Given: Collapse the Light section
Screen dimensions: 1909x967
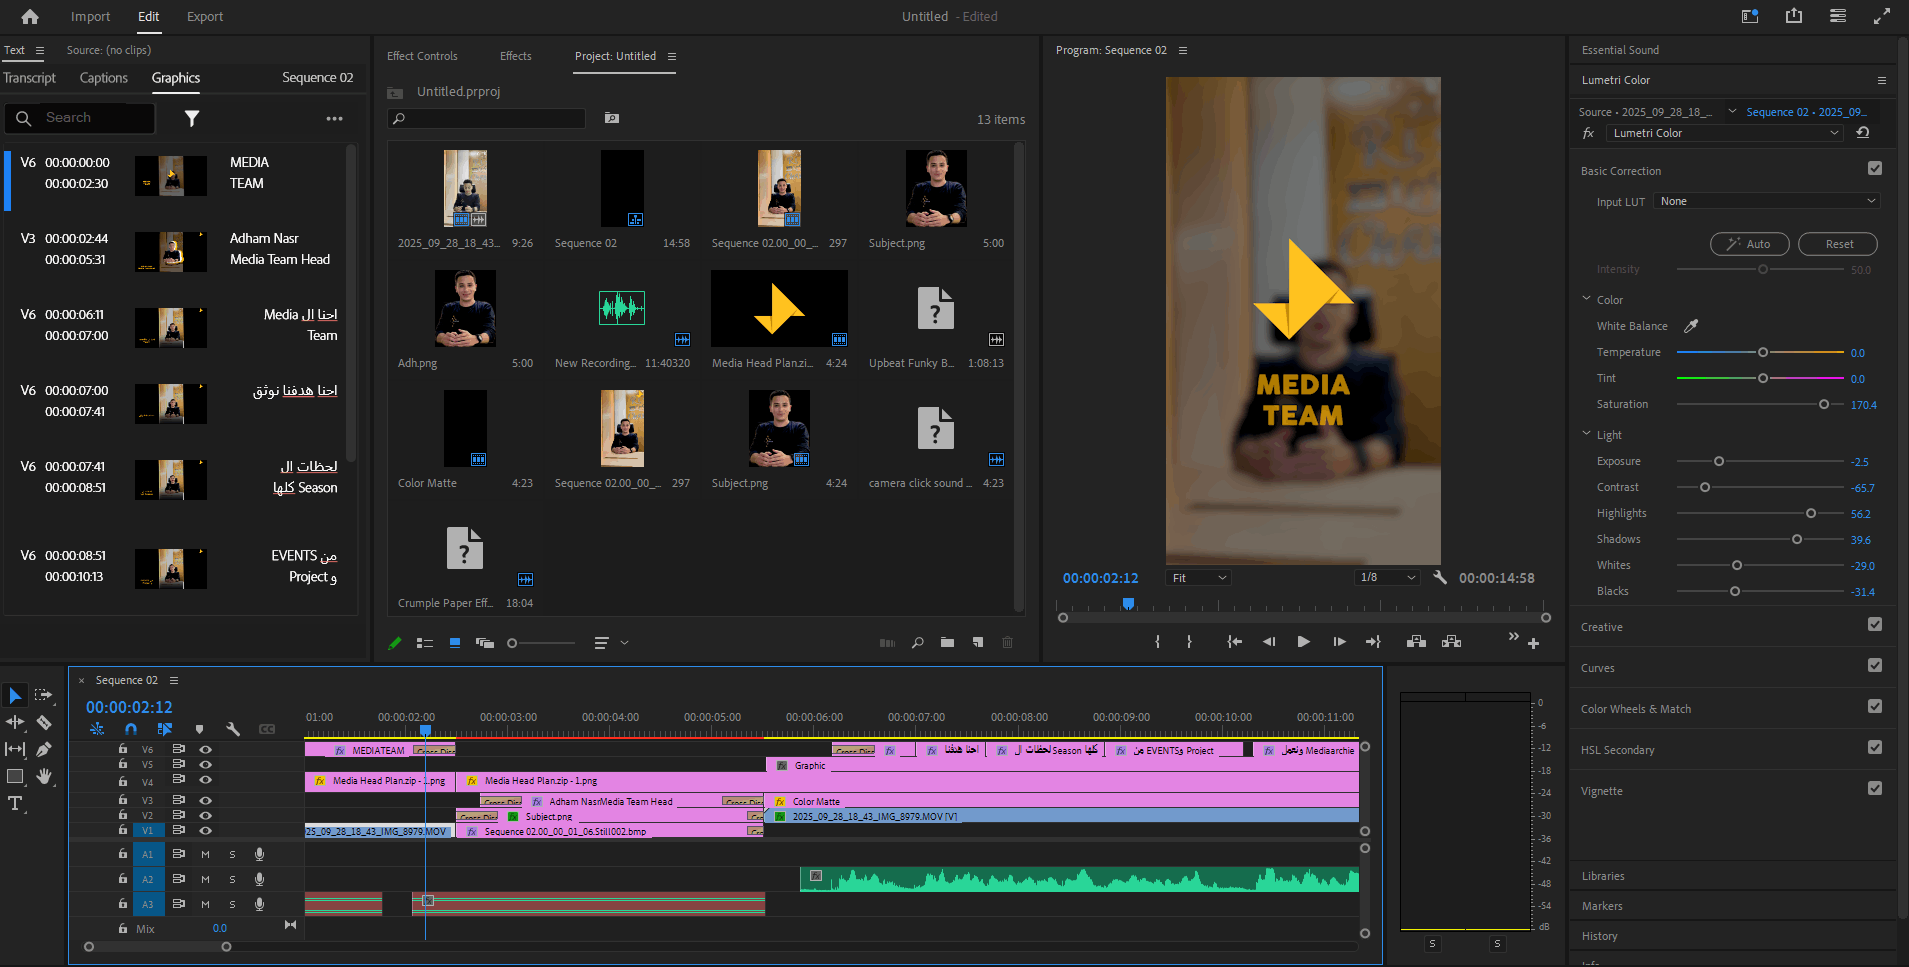Looking at the screenshot, I should pos(1587,434).
